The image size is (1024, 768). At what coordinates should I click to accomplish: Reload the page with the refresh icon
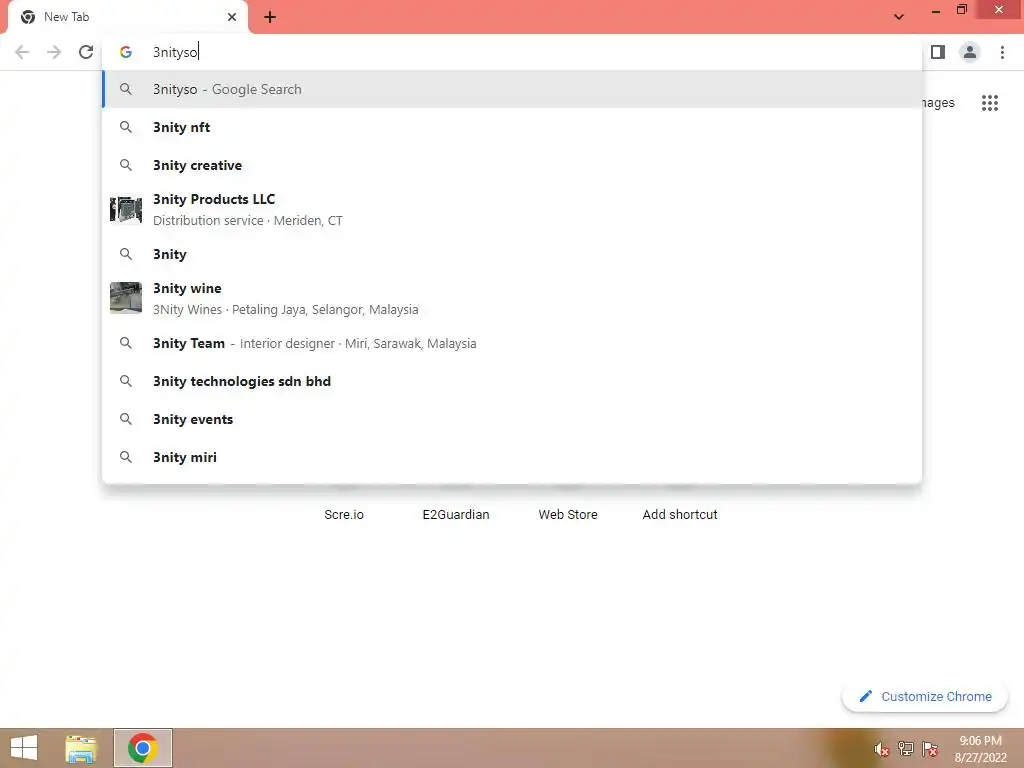click(x=86, y=52)
